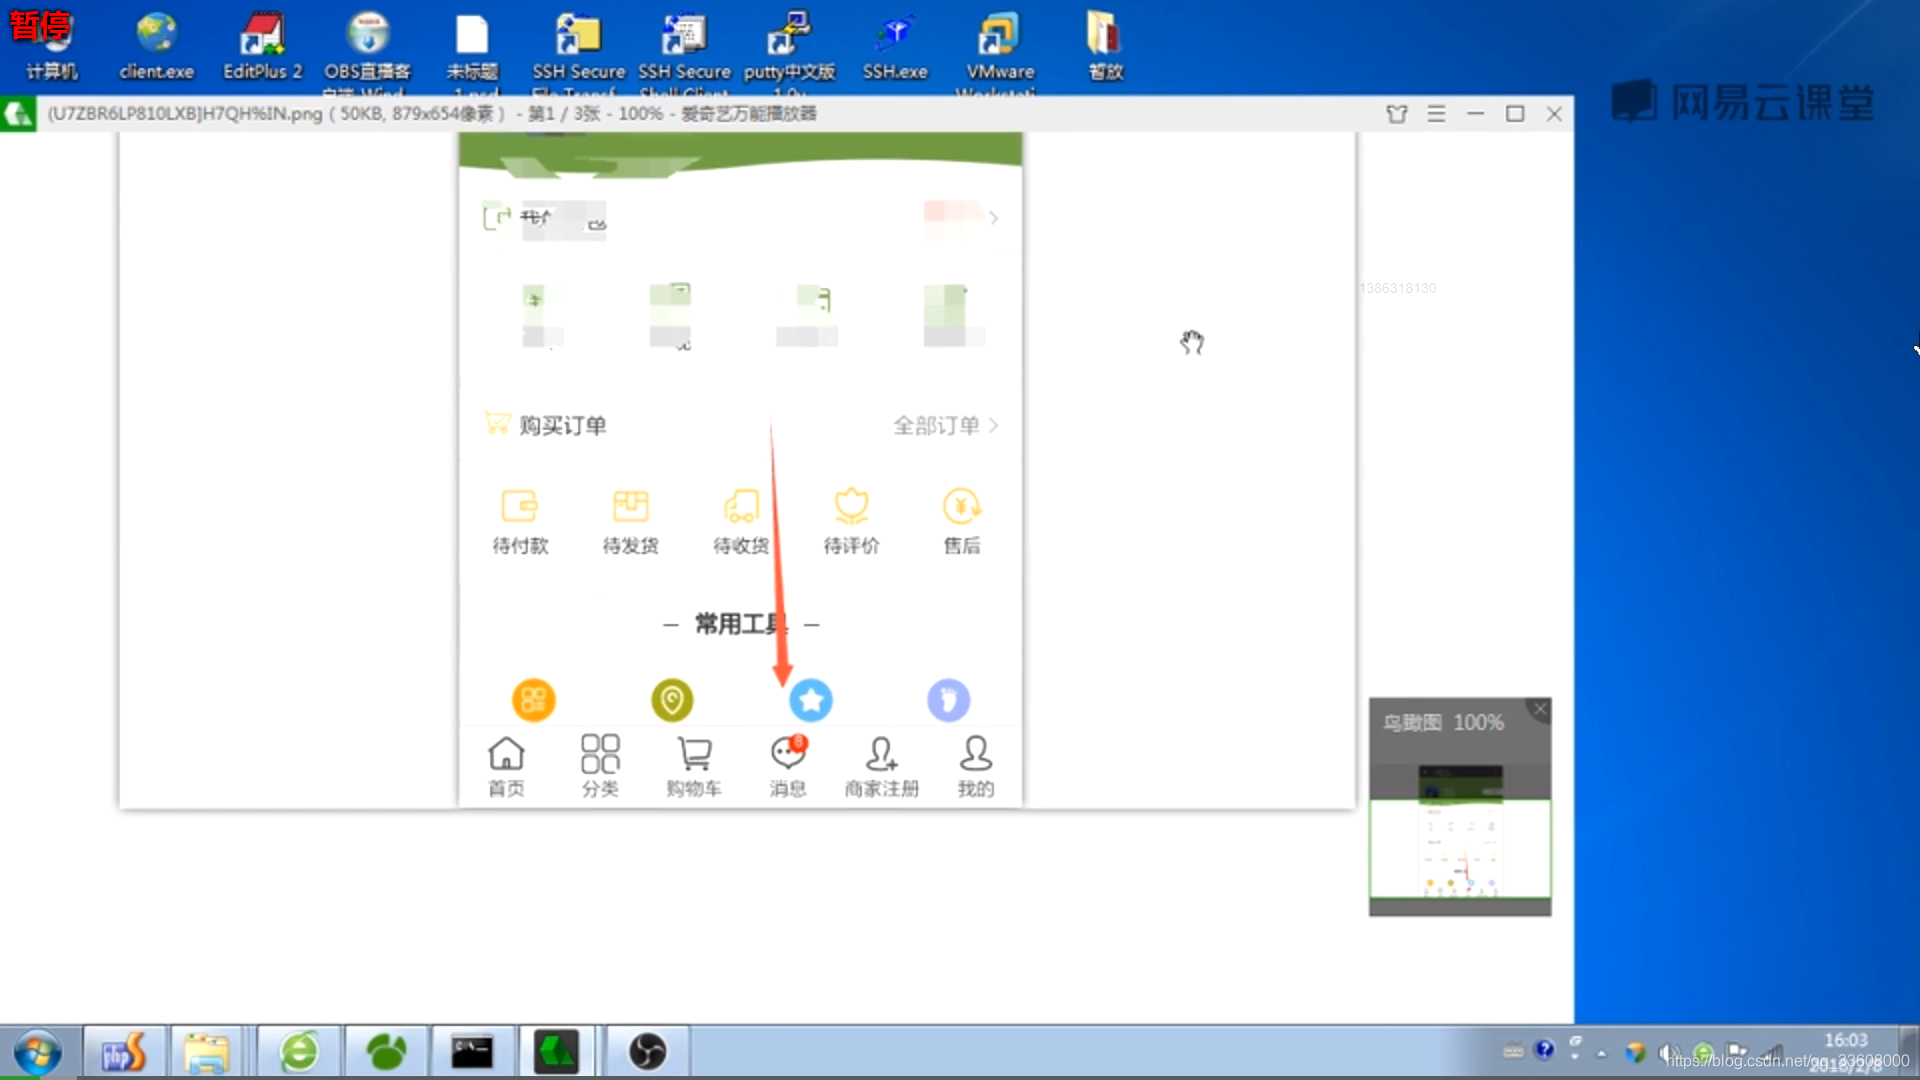Select the 分类 (Category) icon
The height and width of the screenshot is (1080, 1920).
599,765
